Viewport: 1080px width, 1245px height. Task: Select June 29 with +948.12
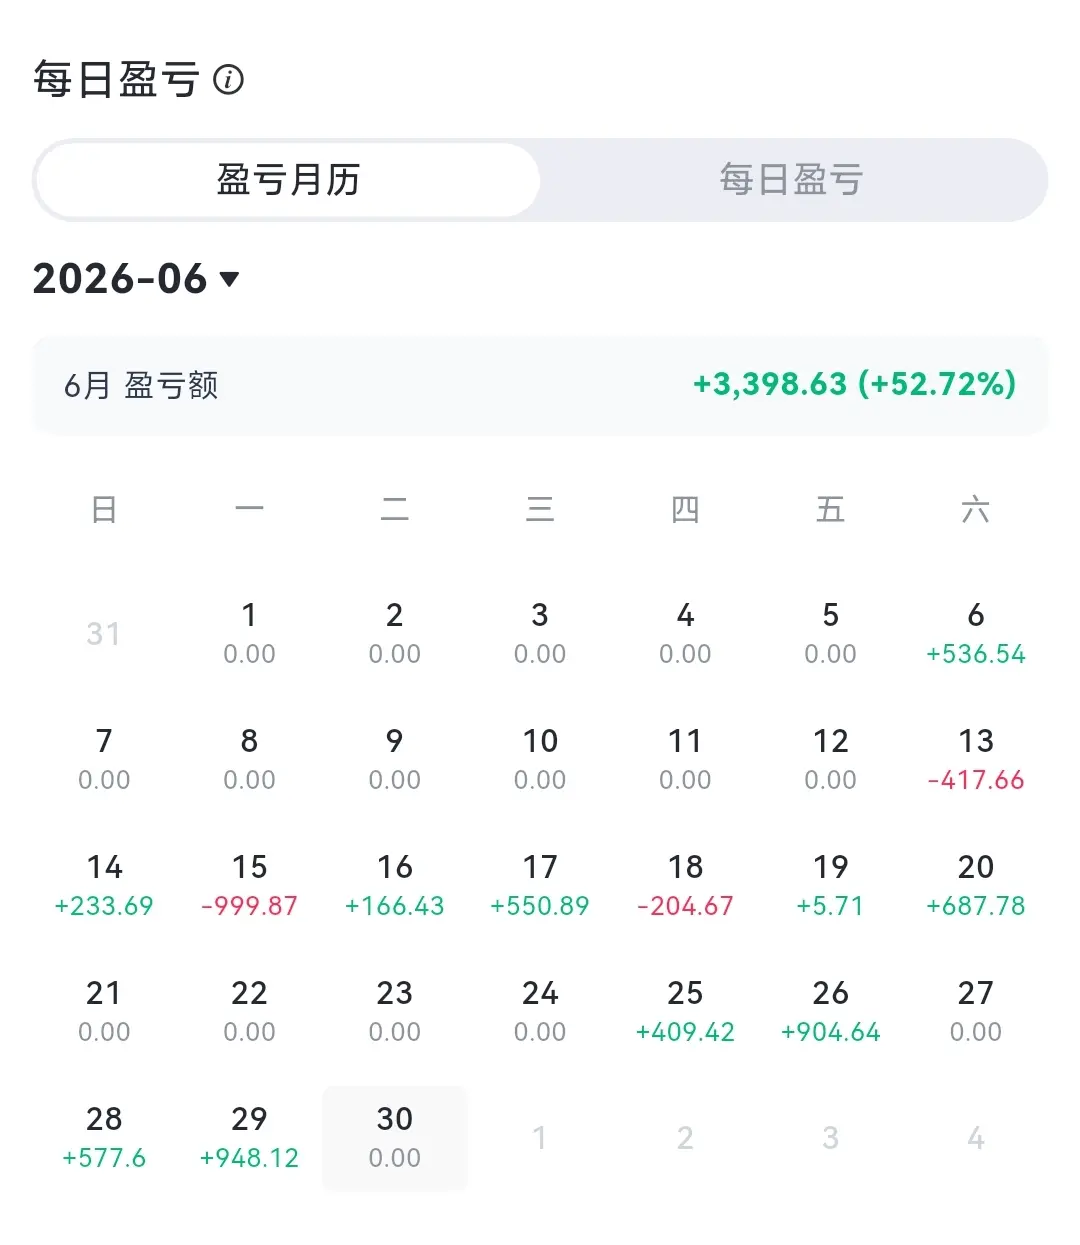click(249, 1138)
